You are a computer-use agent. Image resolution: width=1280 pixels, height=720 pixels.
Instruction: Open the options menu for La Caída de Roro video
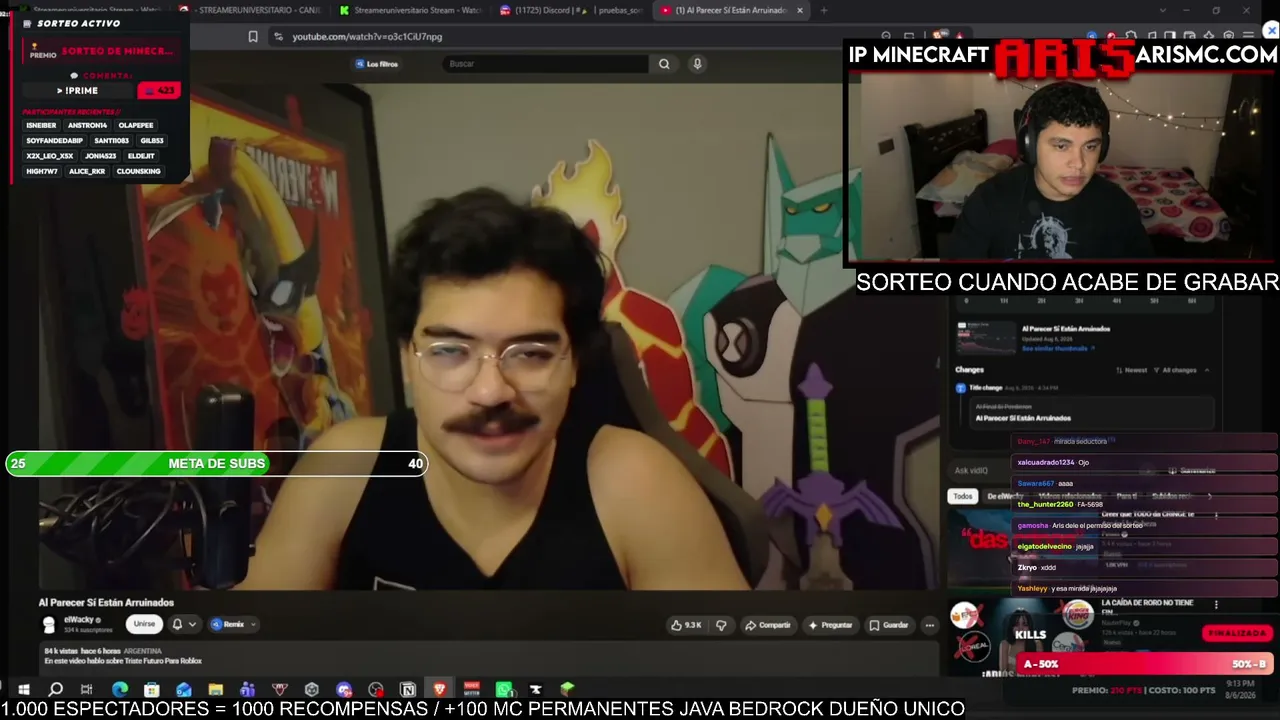[x=1216, y=604]
